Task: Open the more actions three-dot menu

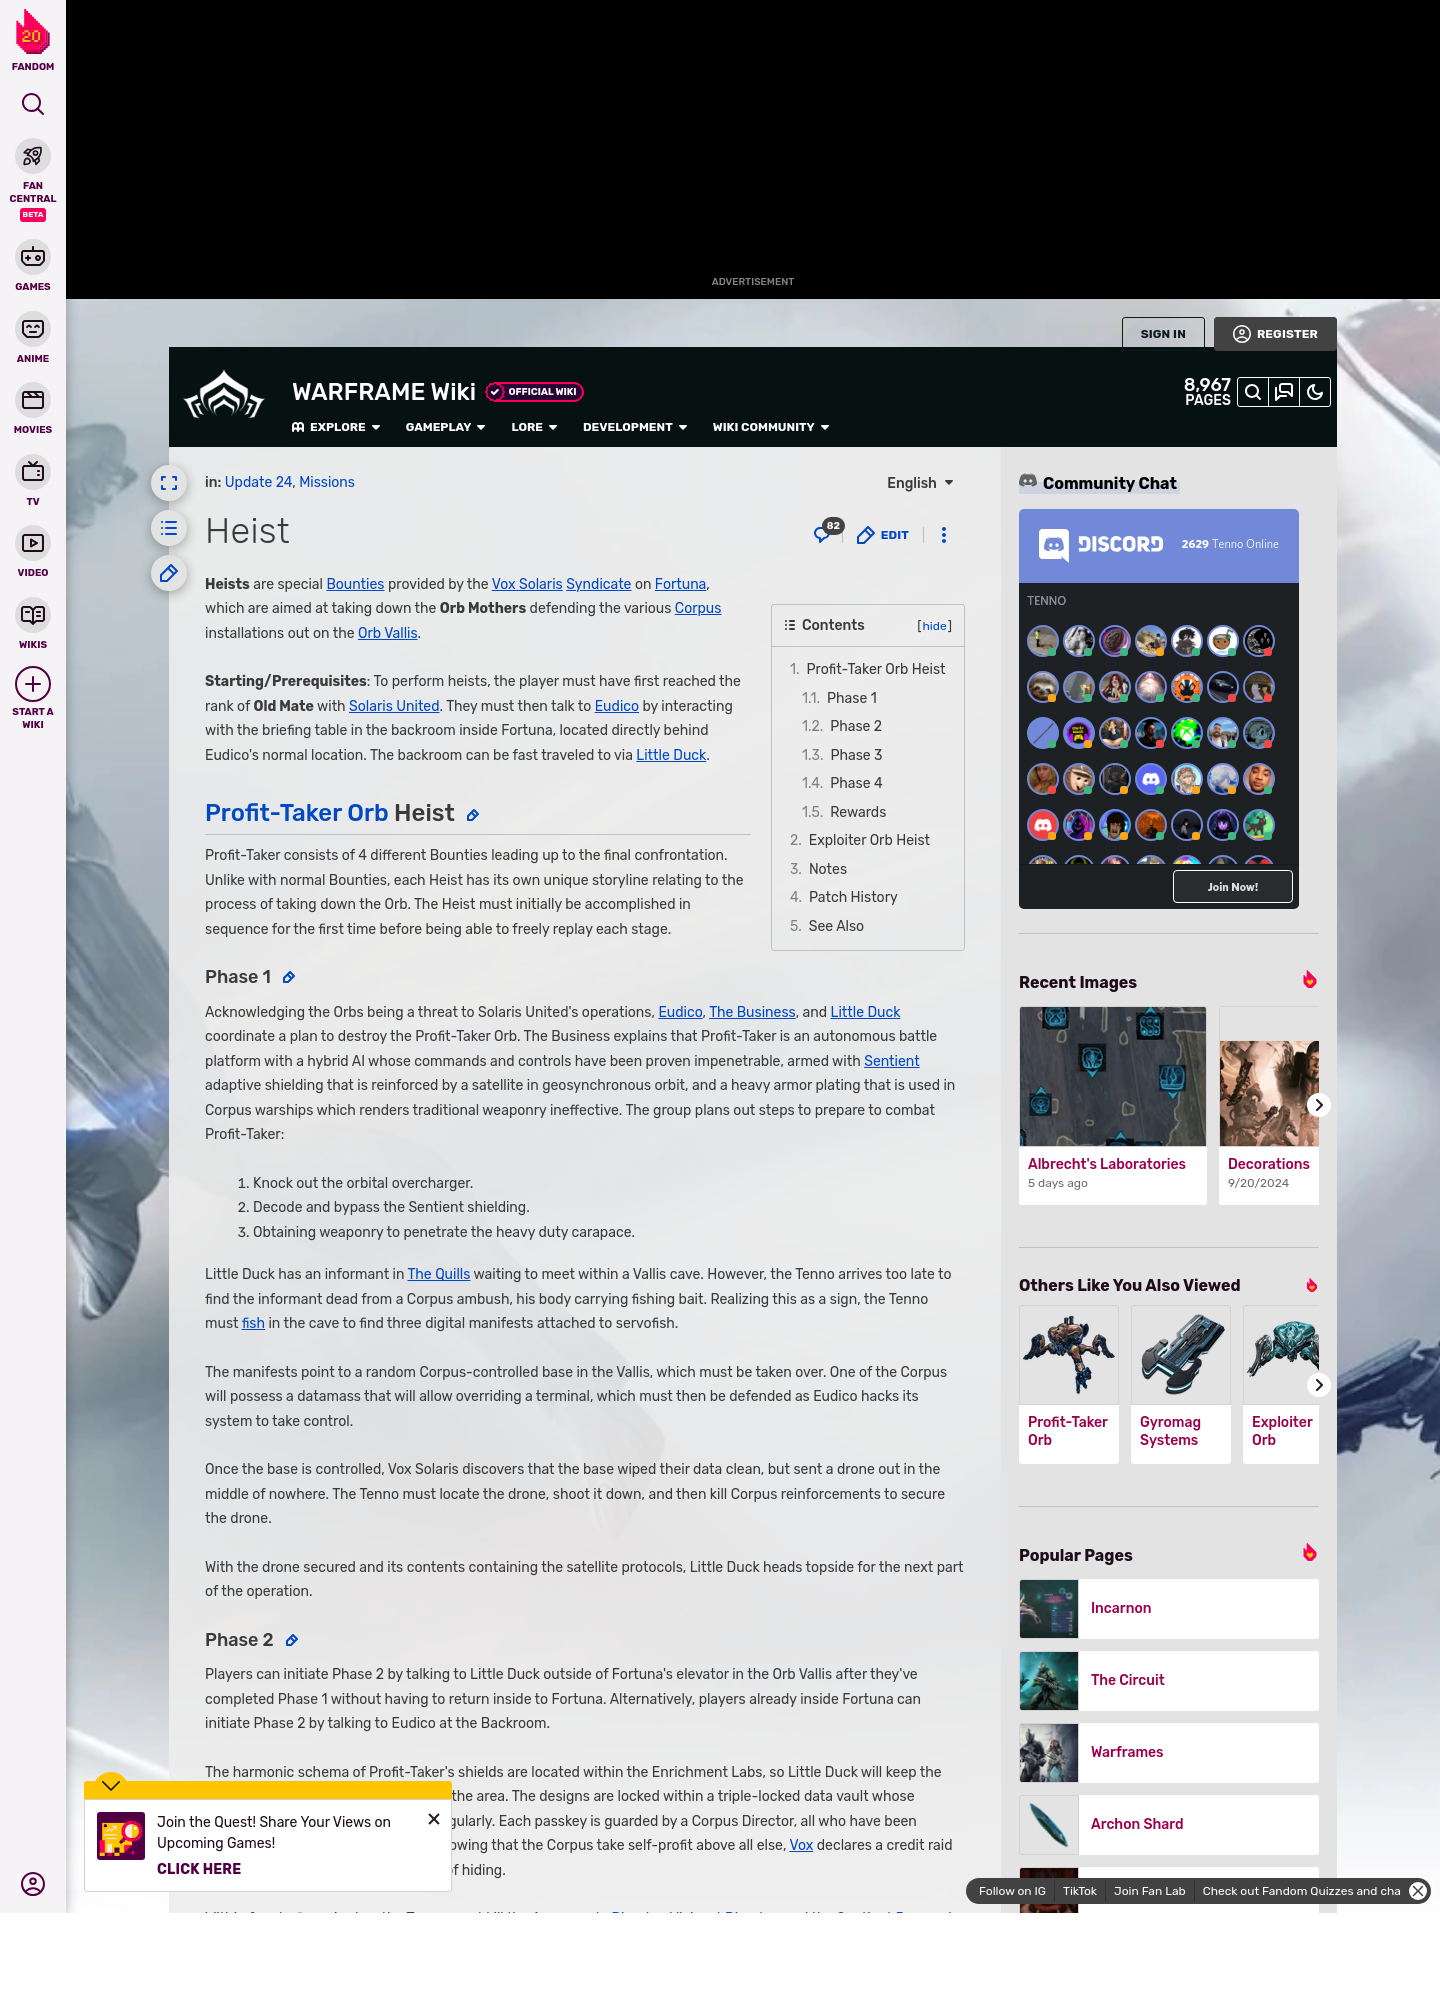Action: 944,535
